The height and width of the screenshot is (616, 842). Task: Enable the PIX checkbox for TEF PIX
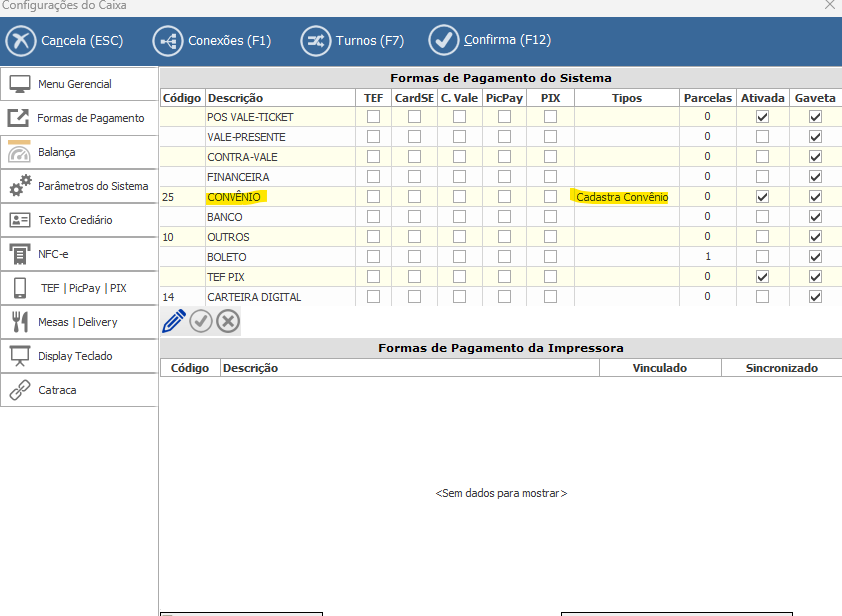550,277
